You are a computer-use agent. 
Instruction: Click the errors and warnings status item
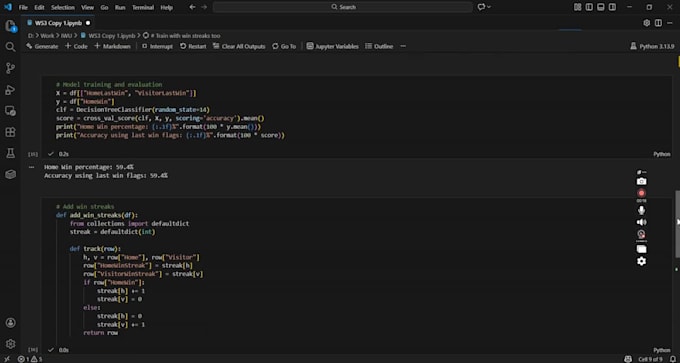click(x=30, y=359)
